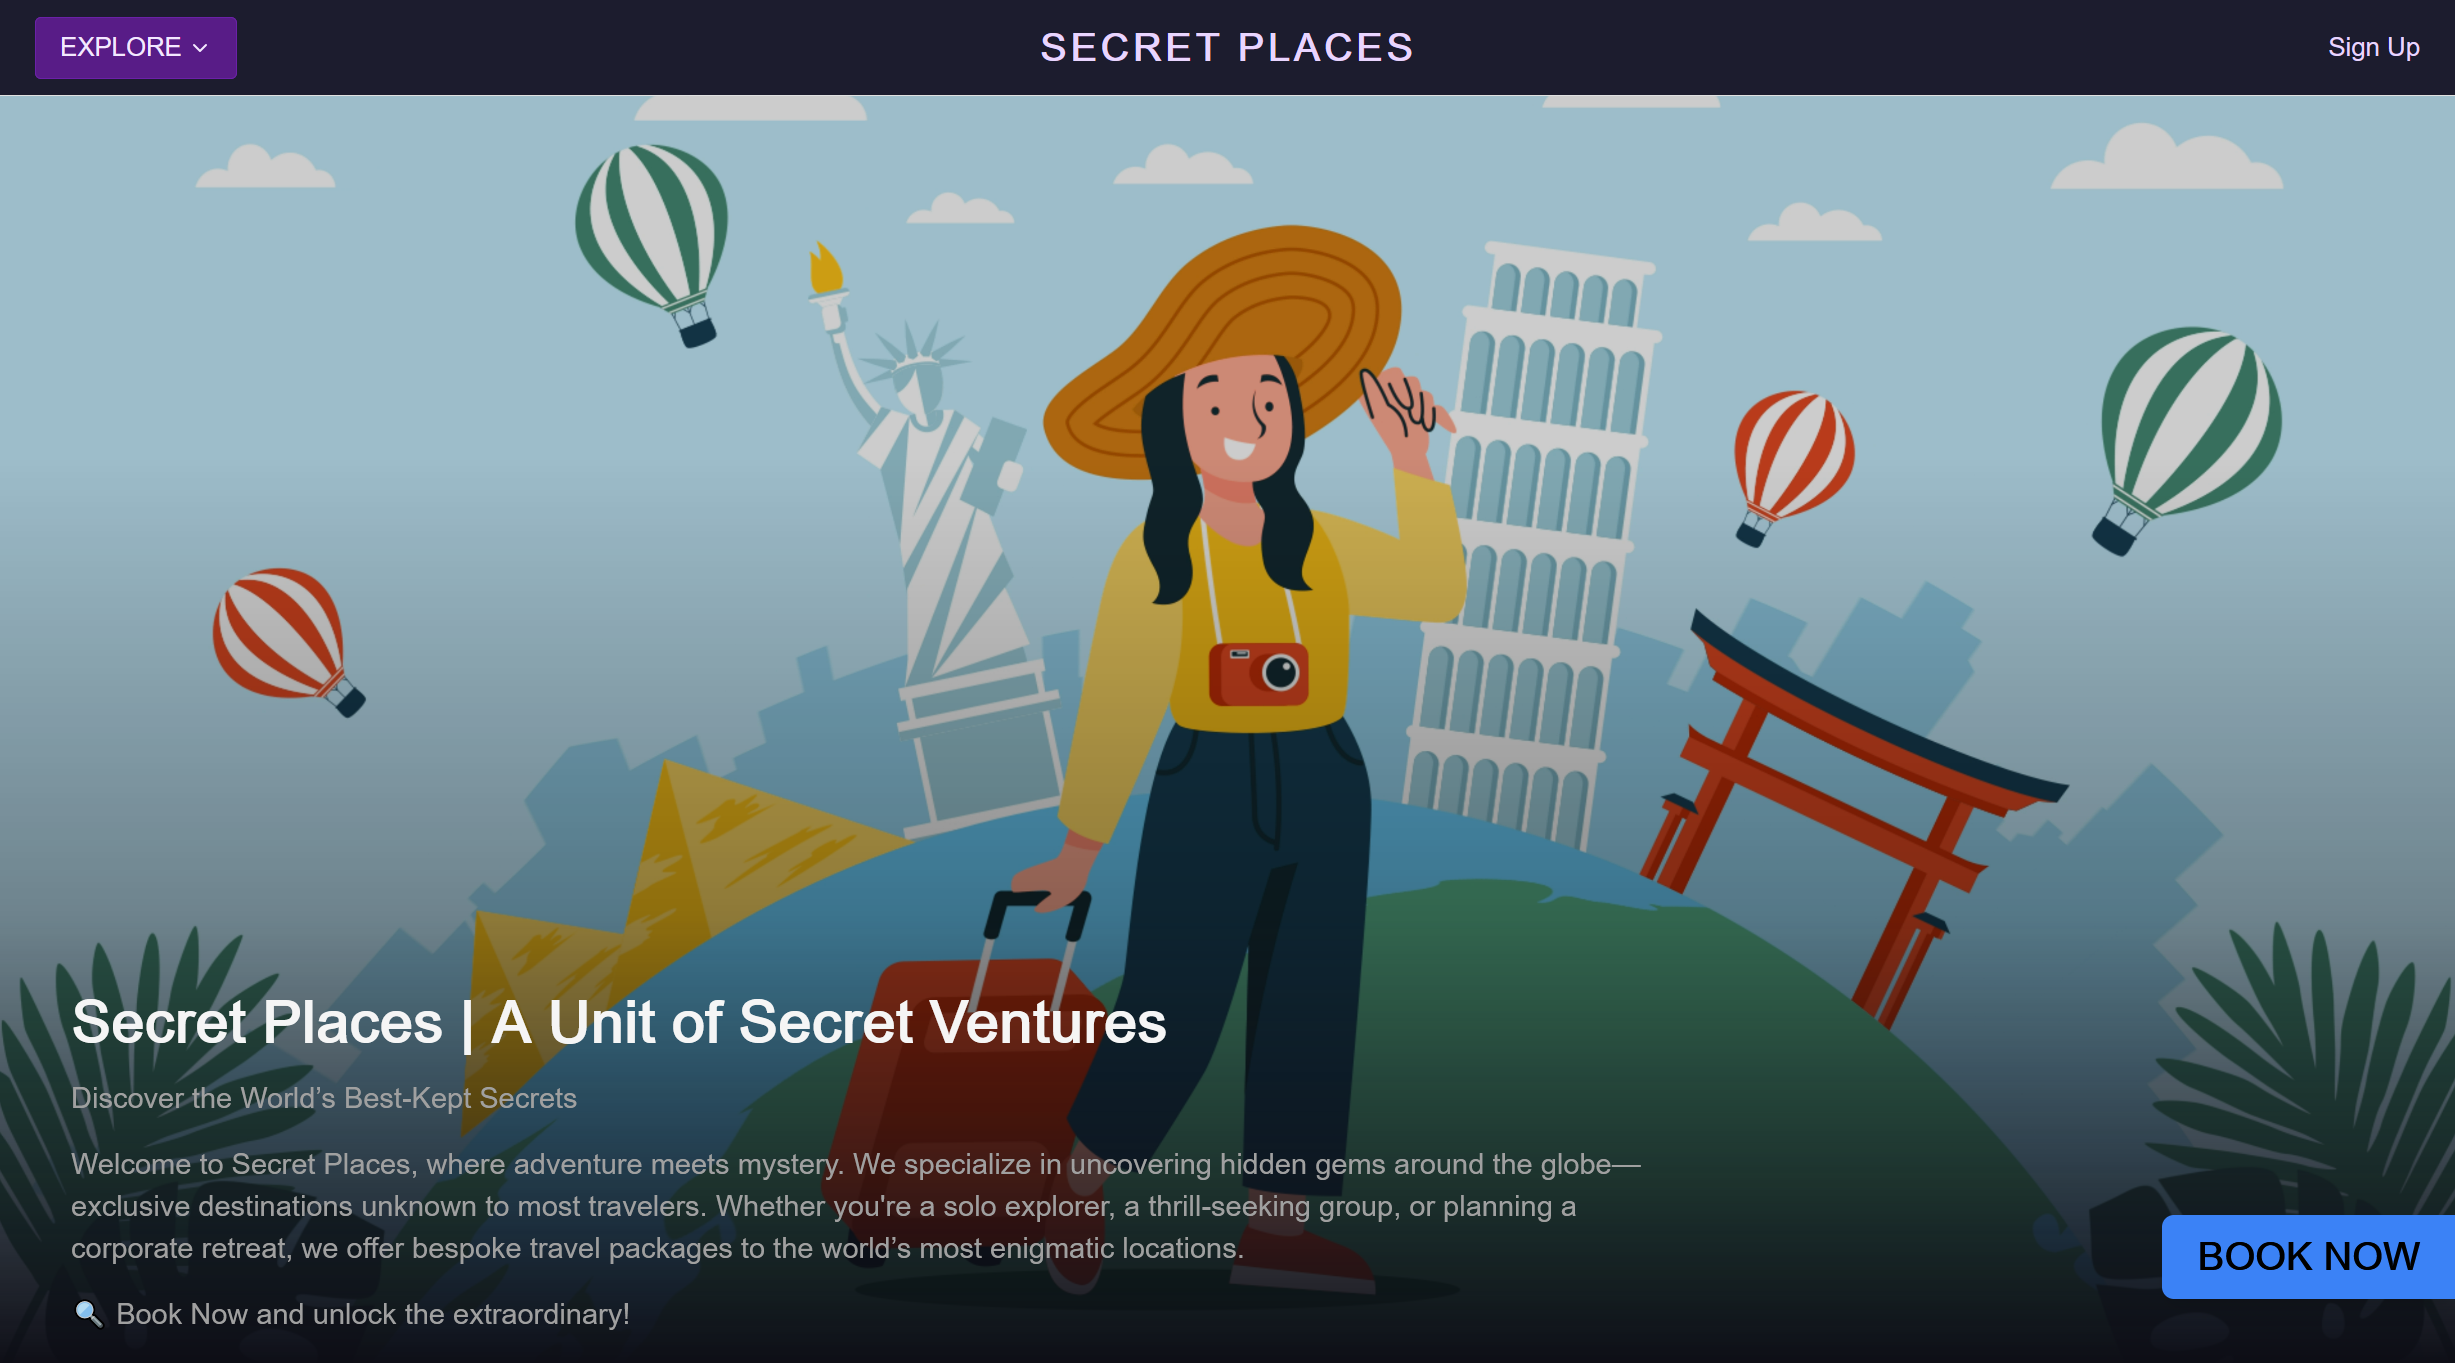Click the traveler's red camera
The height and width of the screenshot is (1363, 2455).
pyautogui.click(x=1258, y=674)
